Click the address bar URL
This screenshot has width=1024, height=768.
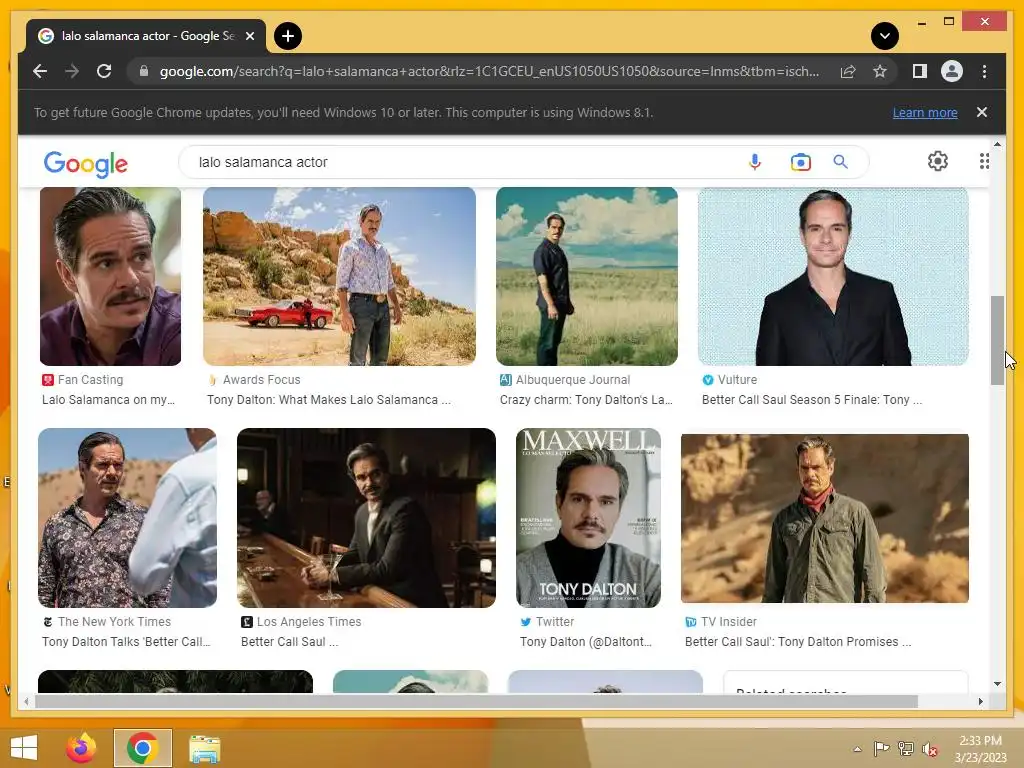coord(489,71)
